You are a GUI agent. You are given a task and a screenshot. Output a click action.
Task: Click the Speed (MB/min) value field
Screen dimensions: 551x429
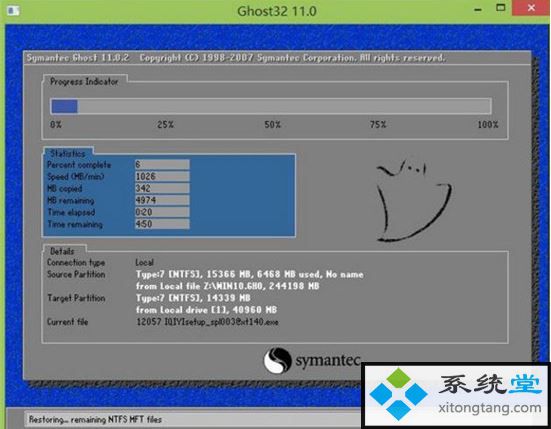pyautogui.click(x=162, y=176)
